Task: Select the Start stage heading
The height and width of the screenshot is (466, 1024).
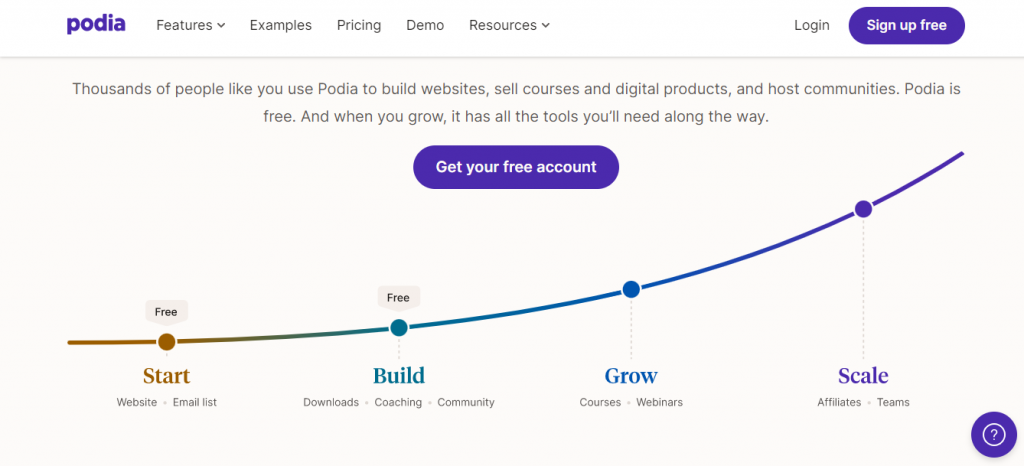Action: click(166, 376)
